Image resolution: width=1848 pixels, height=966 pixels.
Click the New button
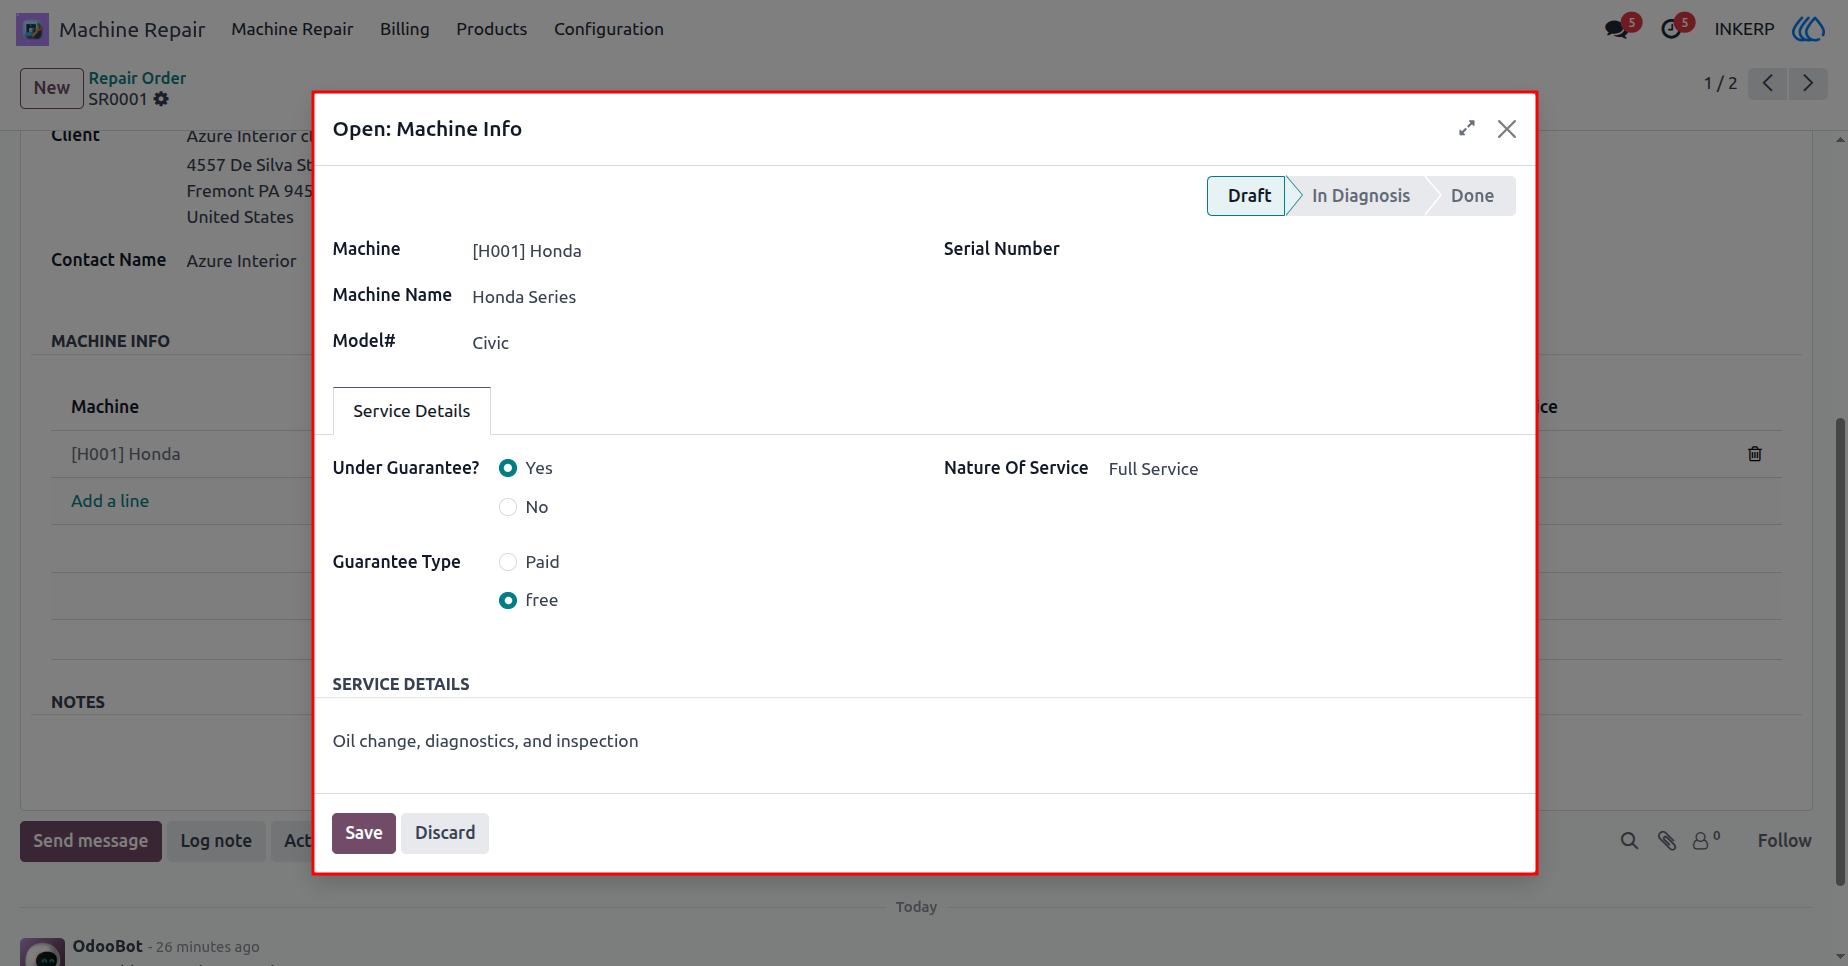pyautogui.click(x=51, y=88)
